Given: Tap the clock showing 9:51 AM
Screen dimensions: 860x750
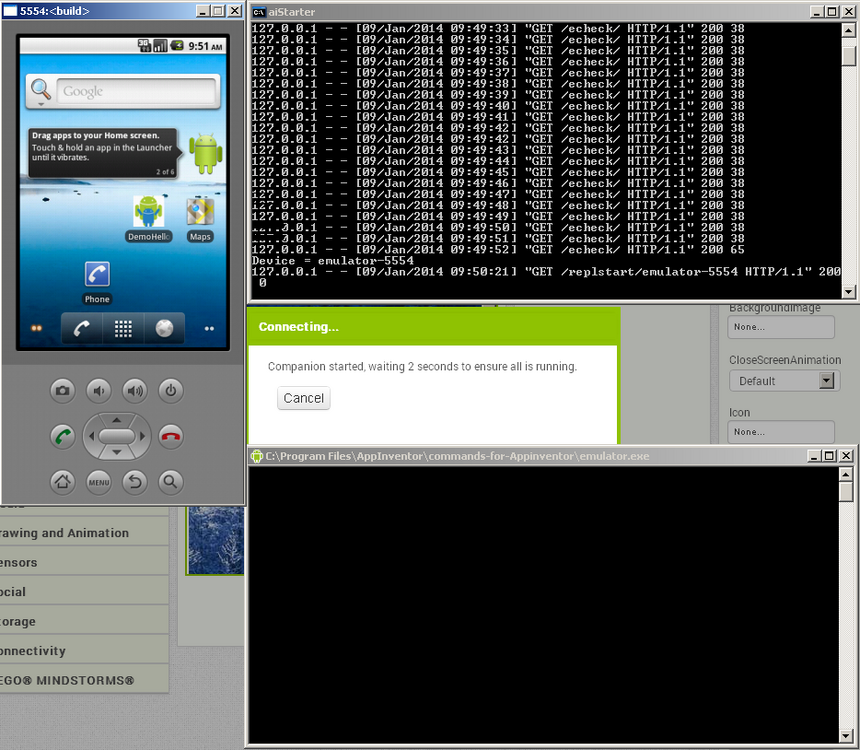Looking at the screenshot, I should [x=206, y=47].
